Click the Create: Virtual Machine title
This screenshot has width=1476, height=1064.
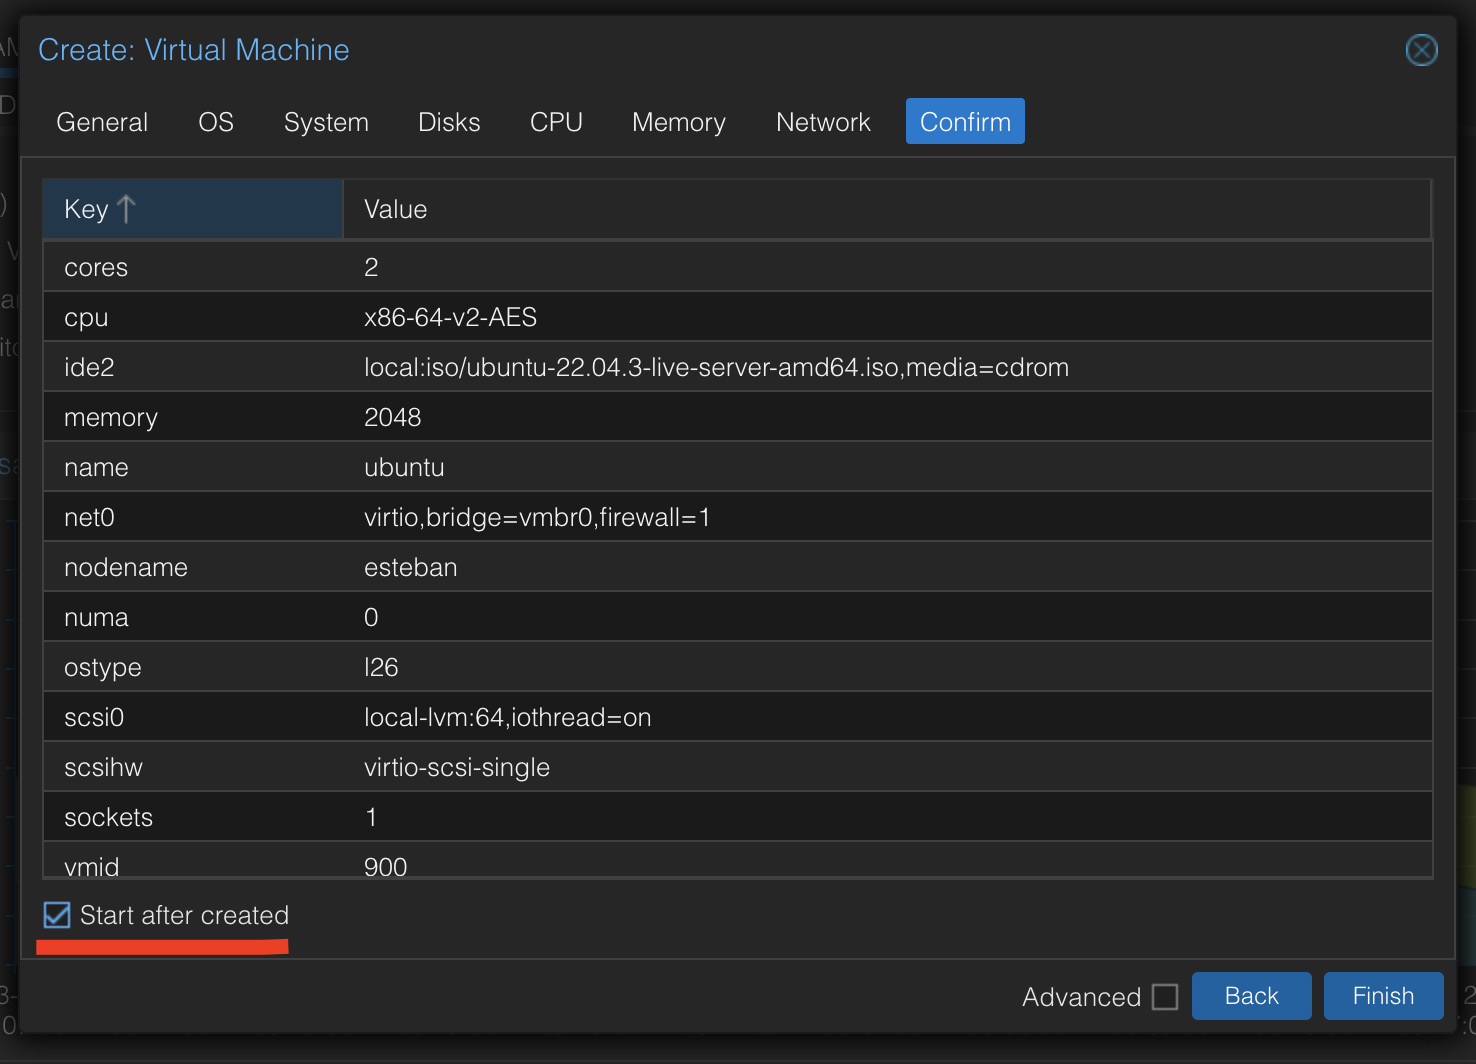pyautogui.click(x=194, y=50)
